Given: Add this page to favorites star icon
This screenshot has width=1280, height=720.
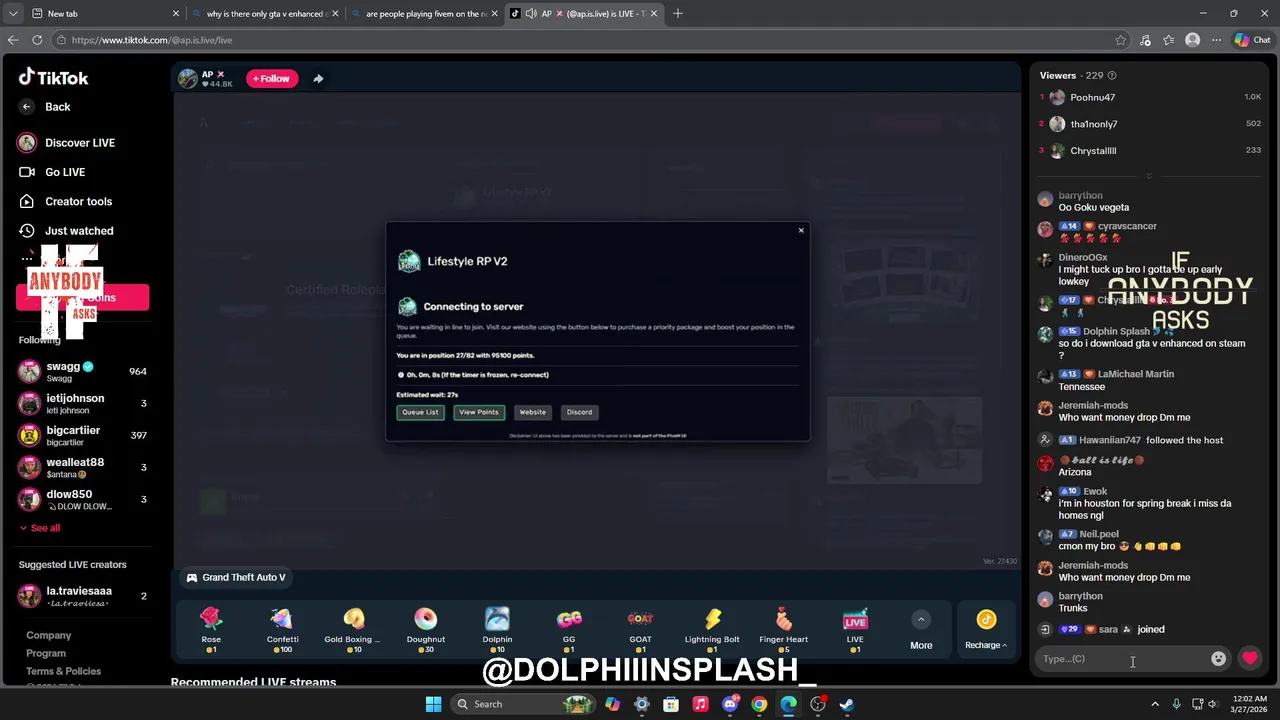Looking at the screenshot, I should pos(1121,40).
